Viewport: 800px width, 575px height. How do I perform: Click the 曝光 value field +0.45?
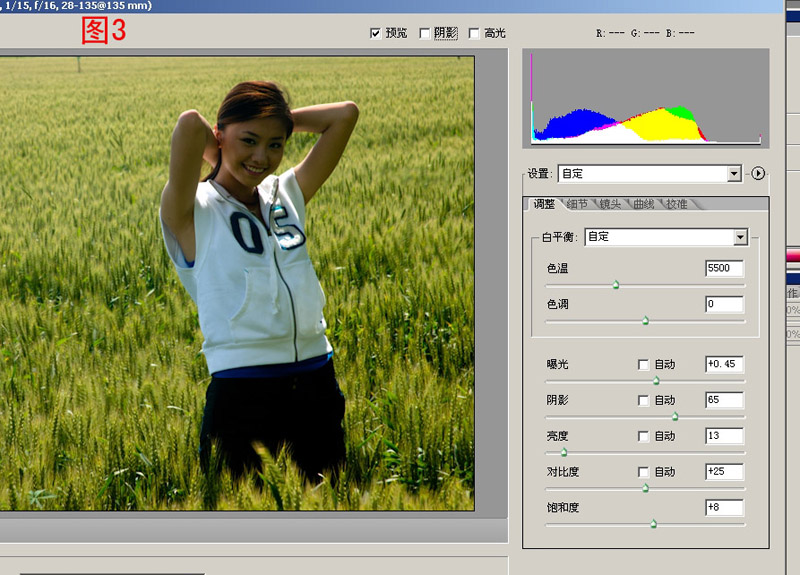(x=724, y=364)
